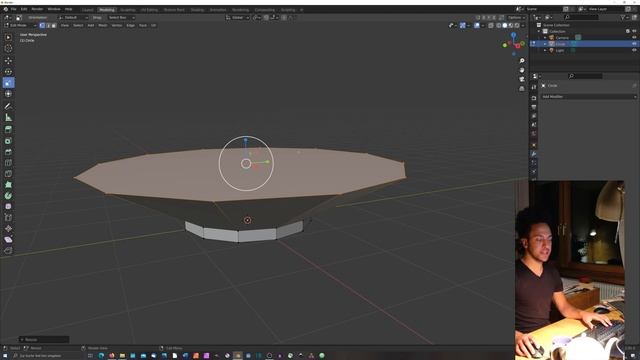Select the Move tool
640x360 pixels.
8,61
